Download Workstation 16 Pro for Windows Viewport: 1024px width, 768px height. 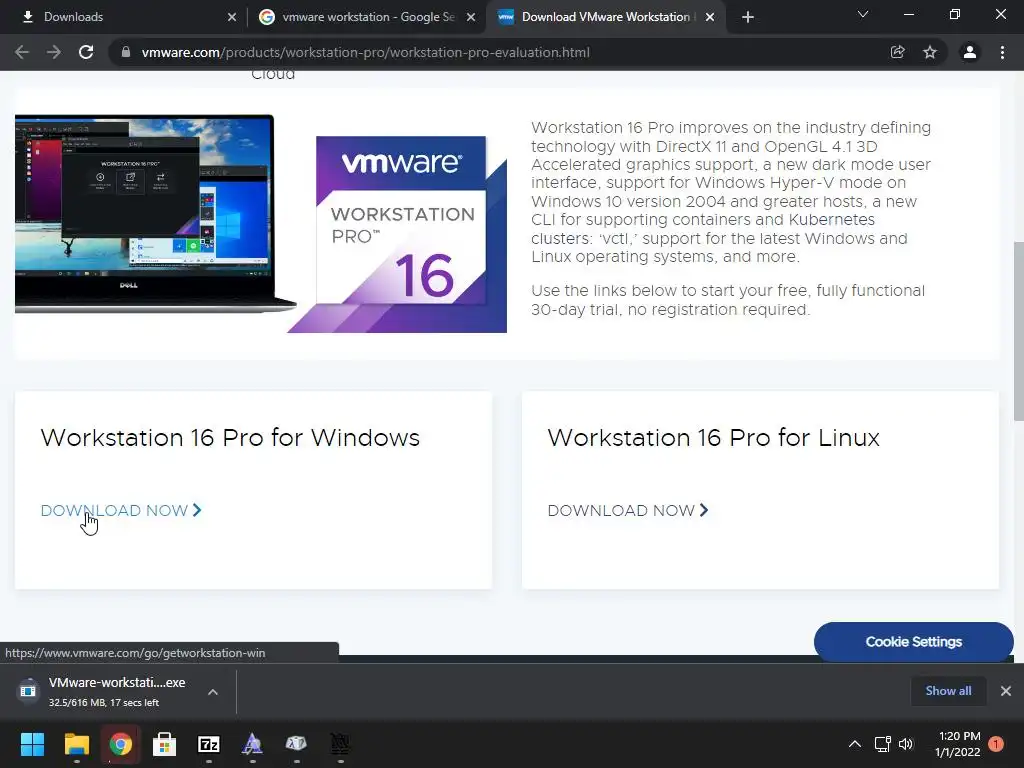click(x=121, y=510)
